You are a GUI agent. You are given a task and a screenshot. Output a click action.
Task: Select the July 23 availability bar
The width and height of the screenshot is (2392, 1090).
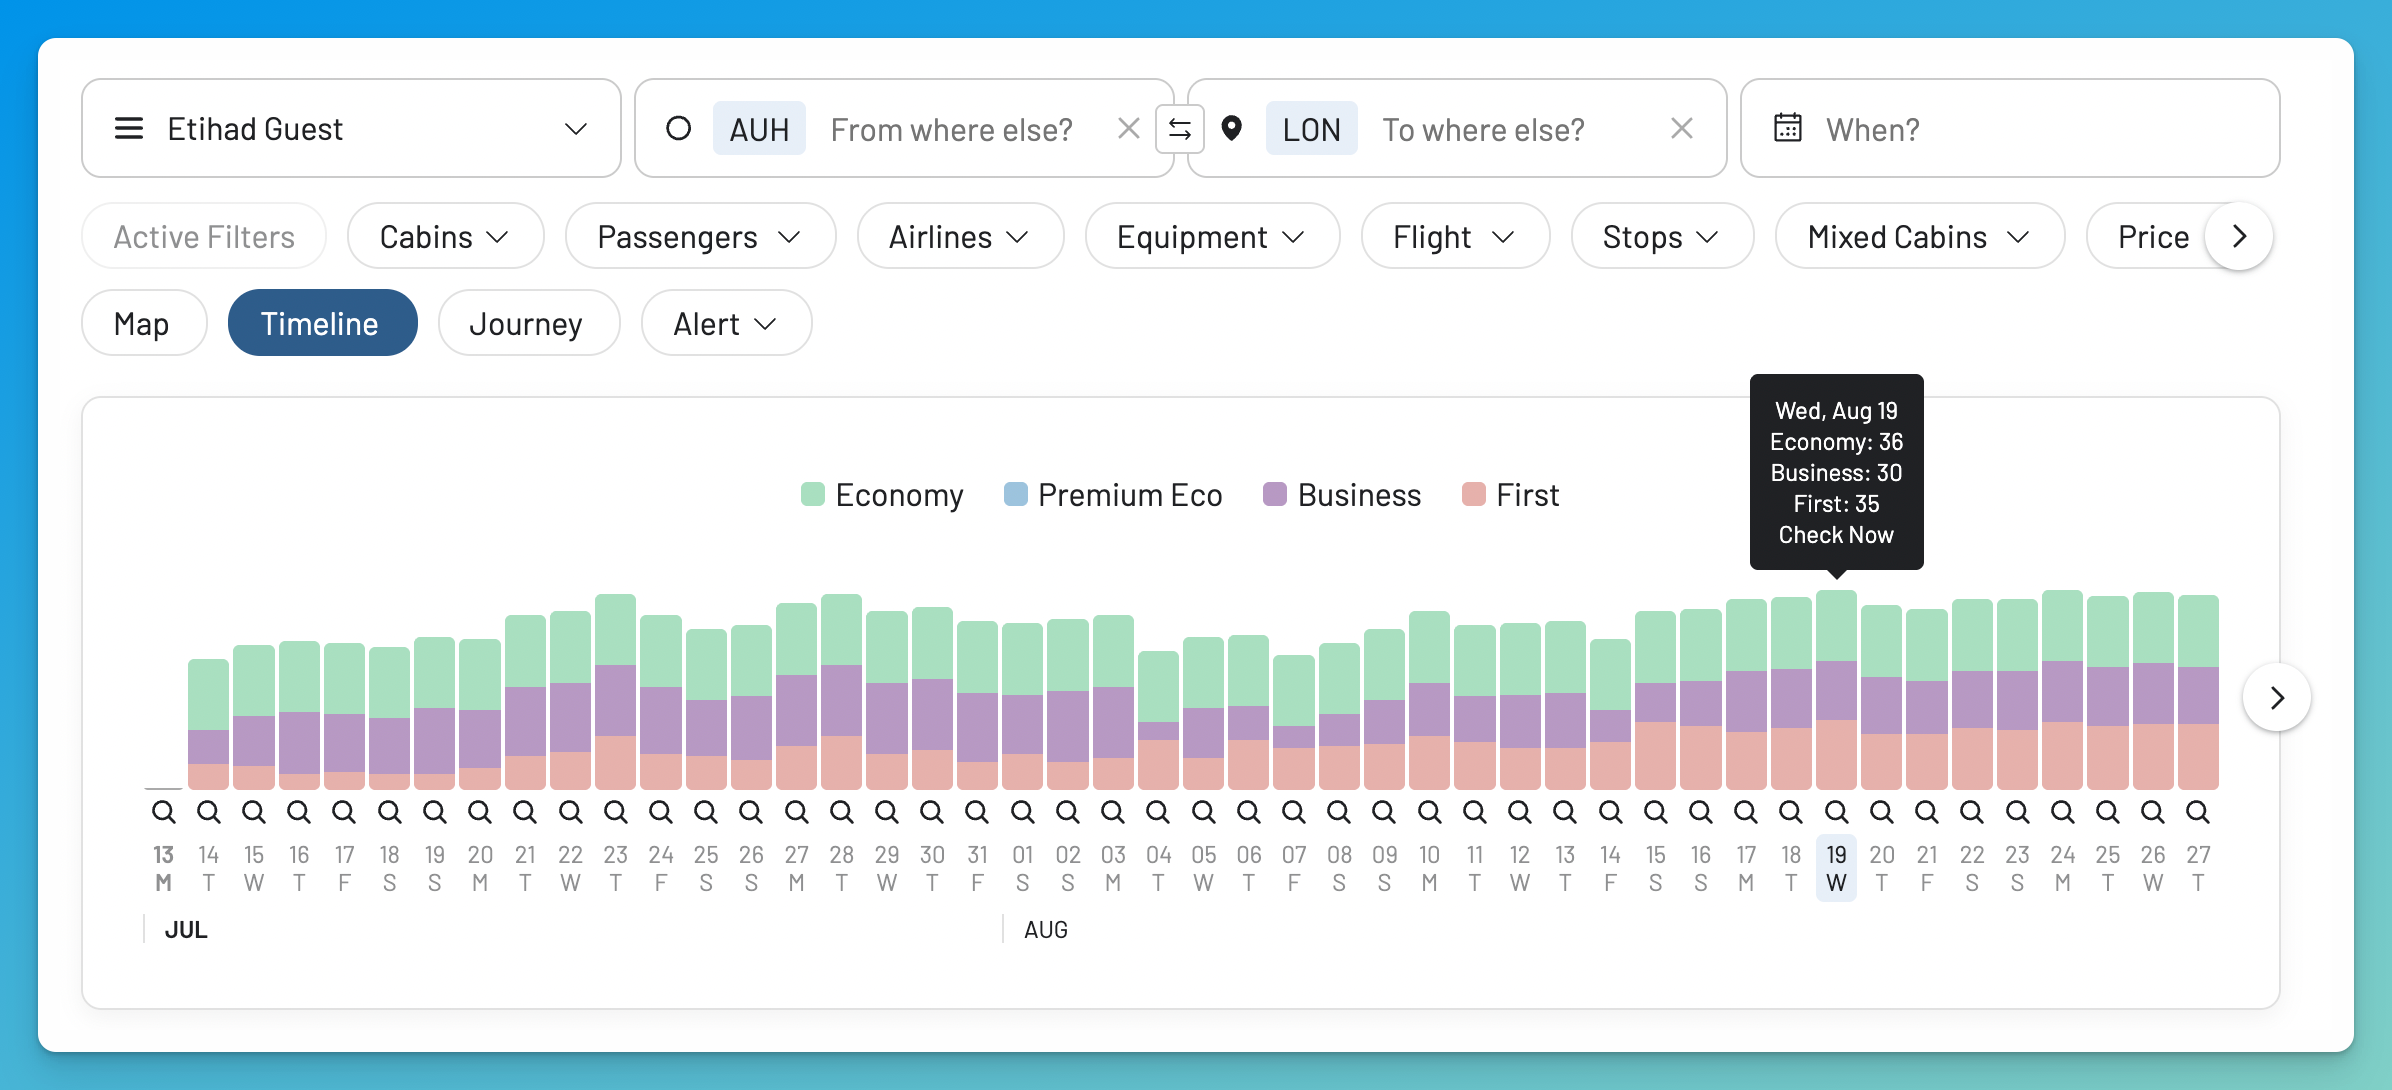pos(615,692)
